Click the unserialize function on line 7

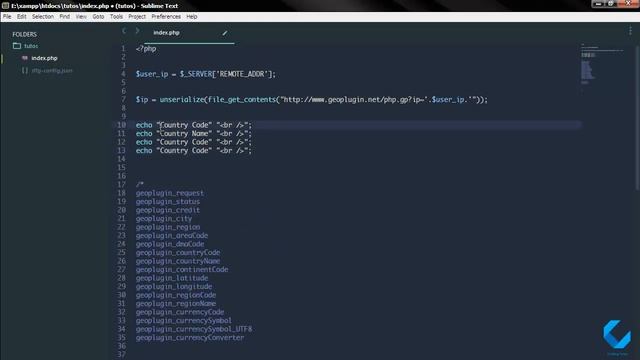(x=182, y=100)
